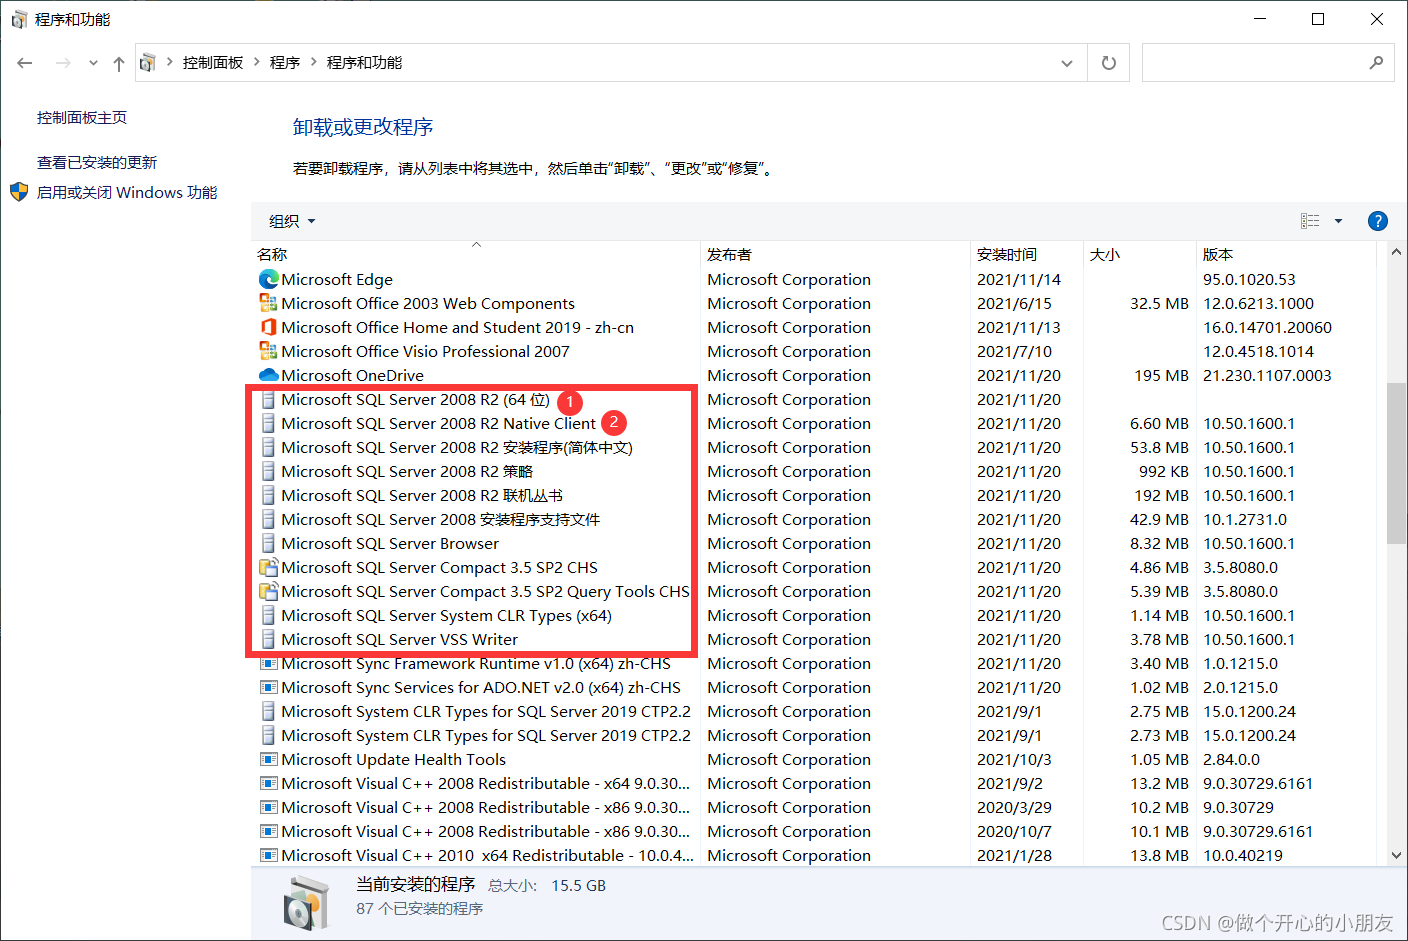Select System CLR Types 15.0.1200.24 2.73 MB entry
This screenshot has height=941, width=1408.
coord(485,735)
